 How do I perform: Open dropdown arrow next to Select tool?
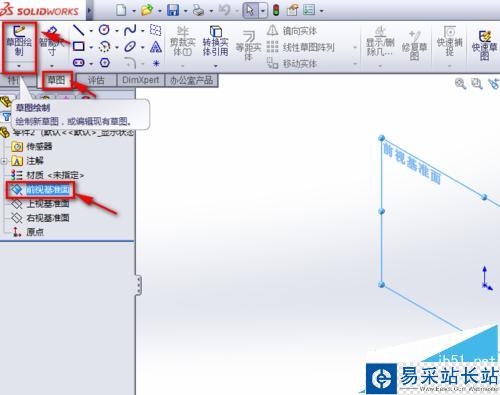[x=263, y=11]
